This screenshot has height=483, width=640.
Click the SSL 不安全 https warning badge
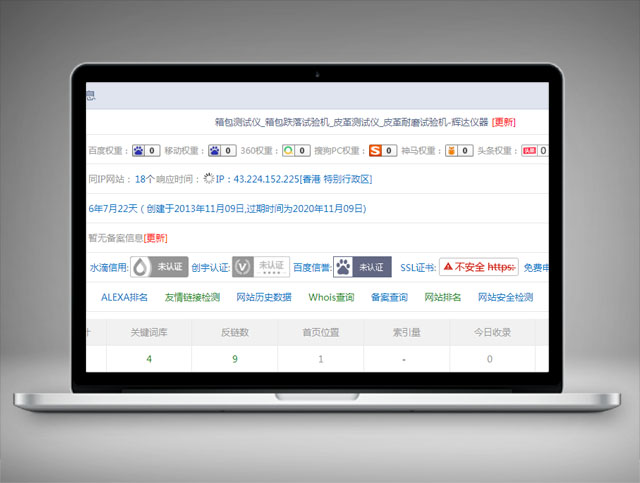(479, 267)
